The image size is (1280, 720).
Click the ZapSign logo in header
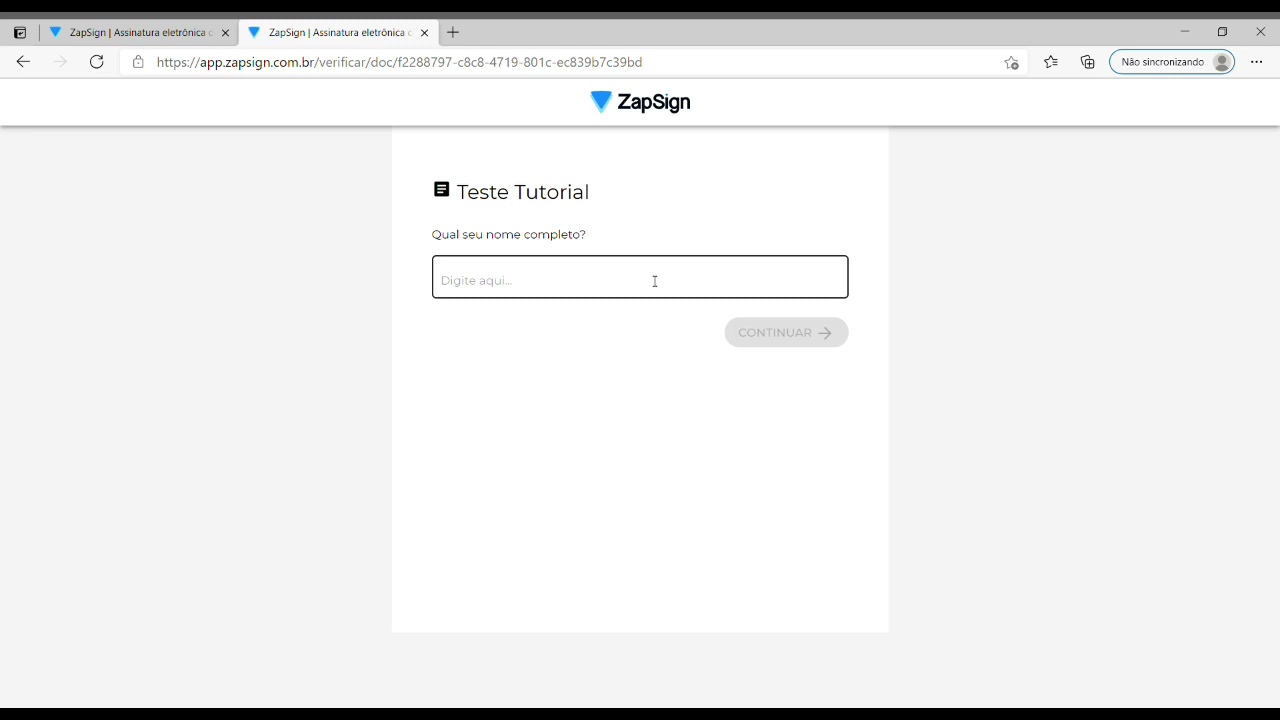click(640, 102)
